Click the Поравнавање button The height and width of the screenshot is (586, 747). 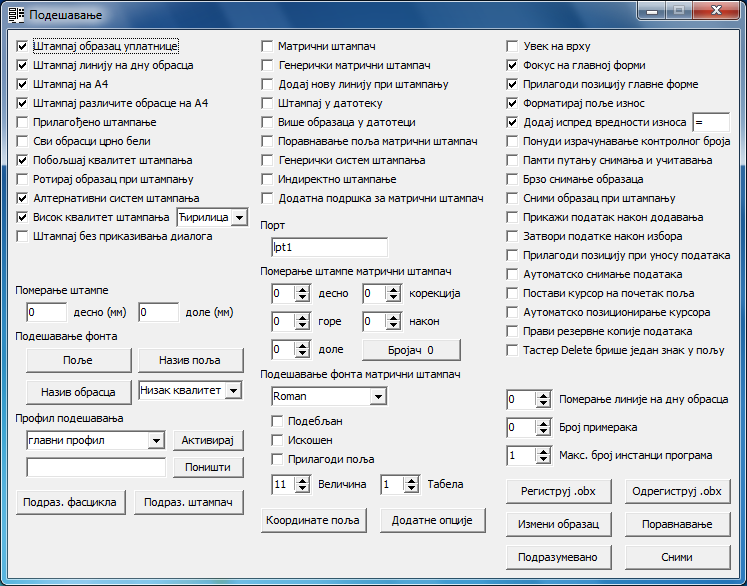(677, 524)
